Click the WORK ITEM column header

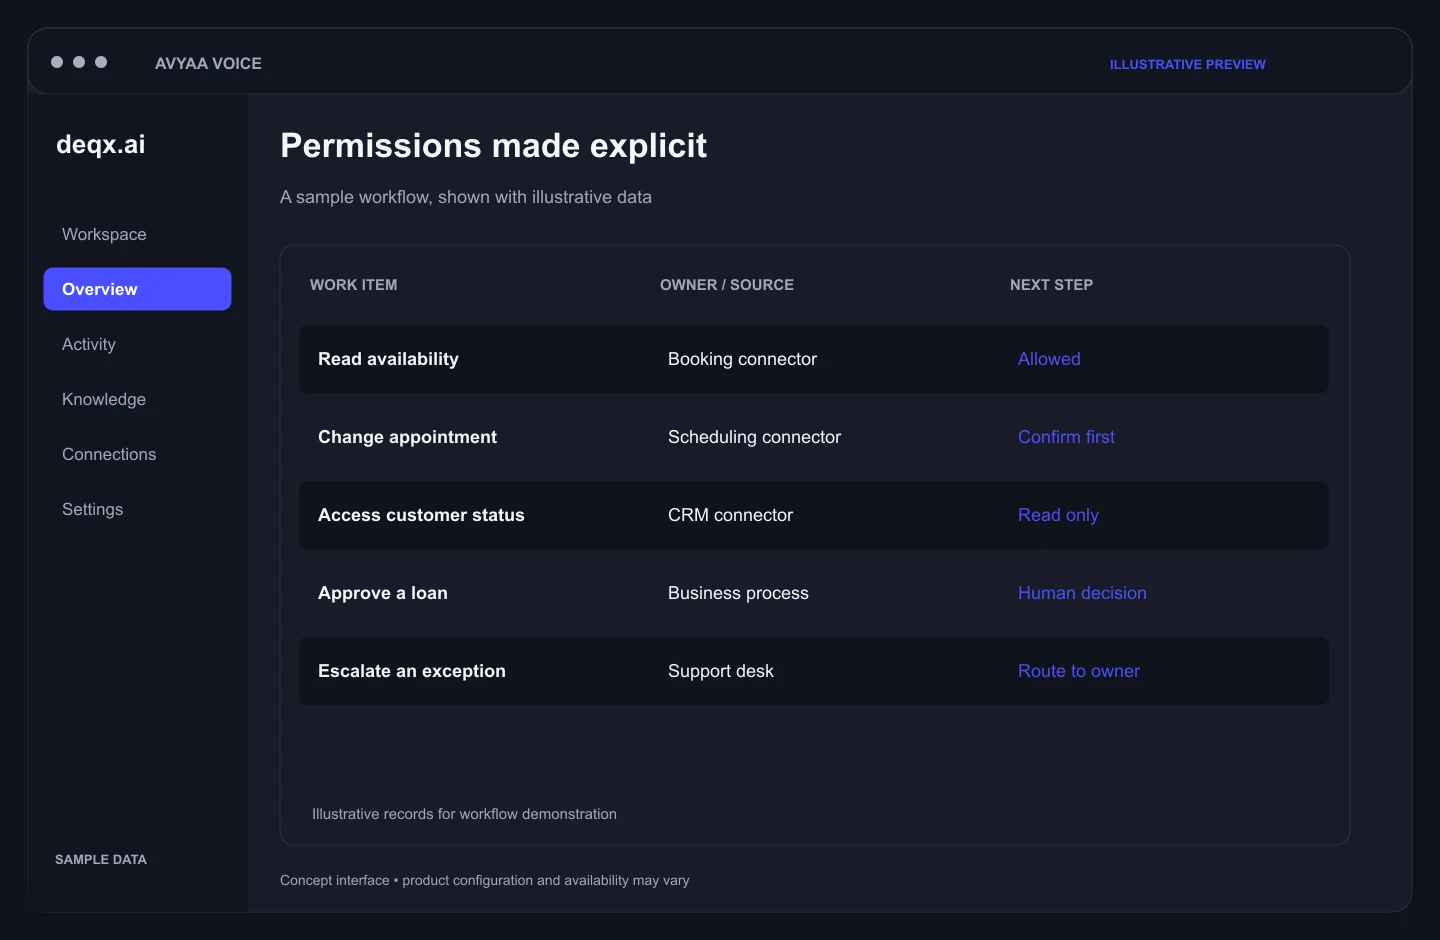(353, 285)
